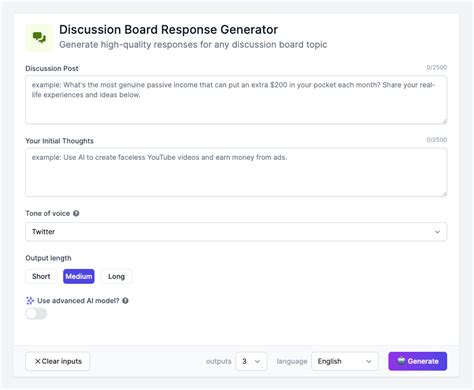The height and width of the screenshot is (390, 474).
Task: Click the Discussion Post resize handle
Action: click(444, 122)
